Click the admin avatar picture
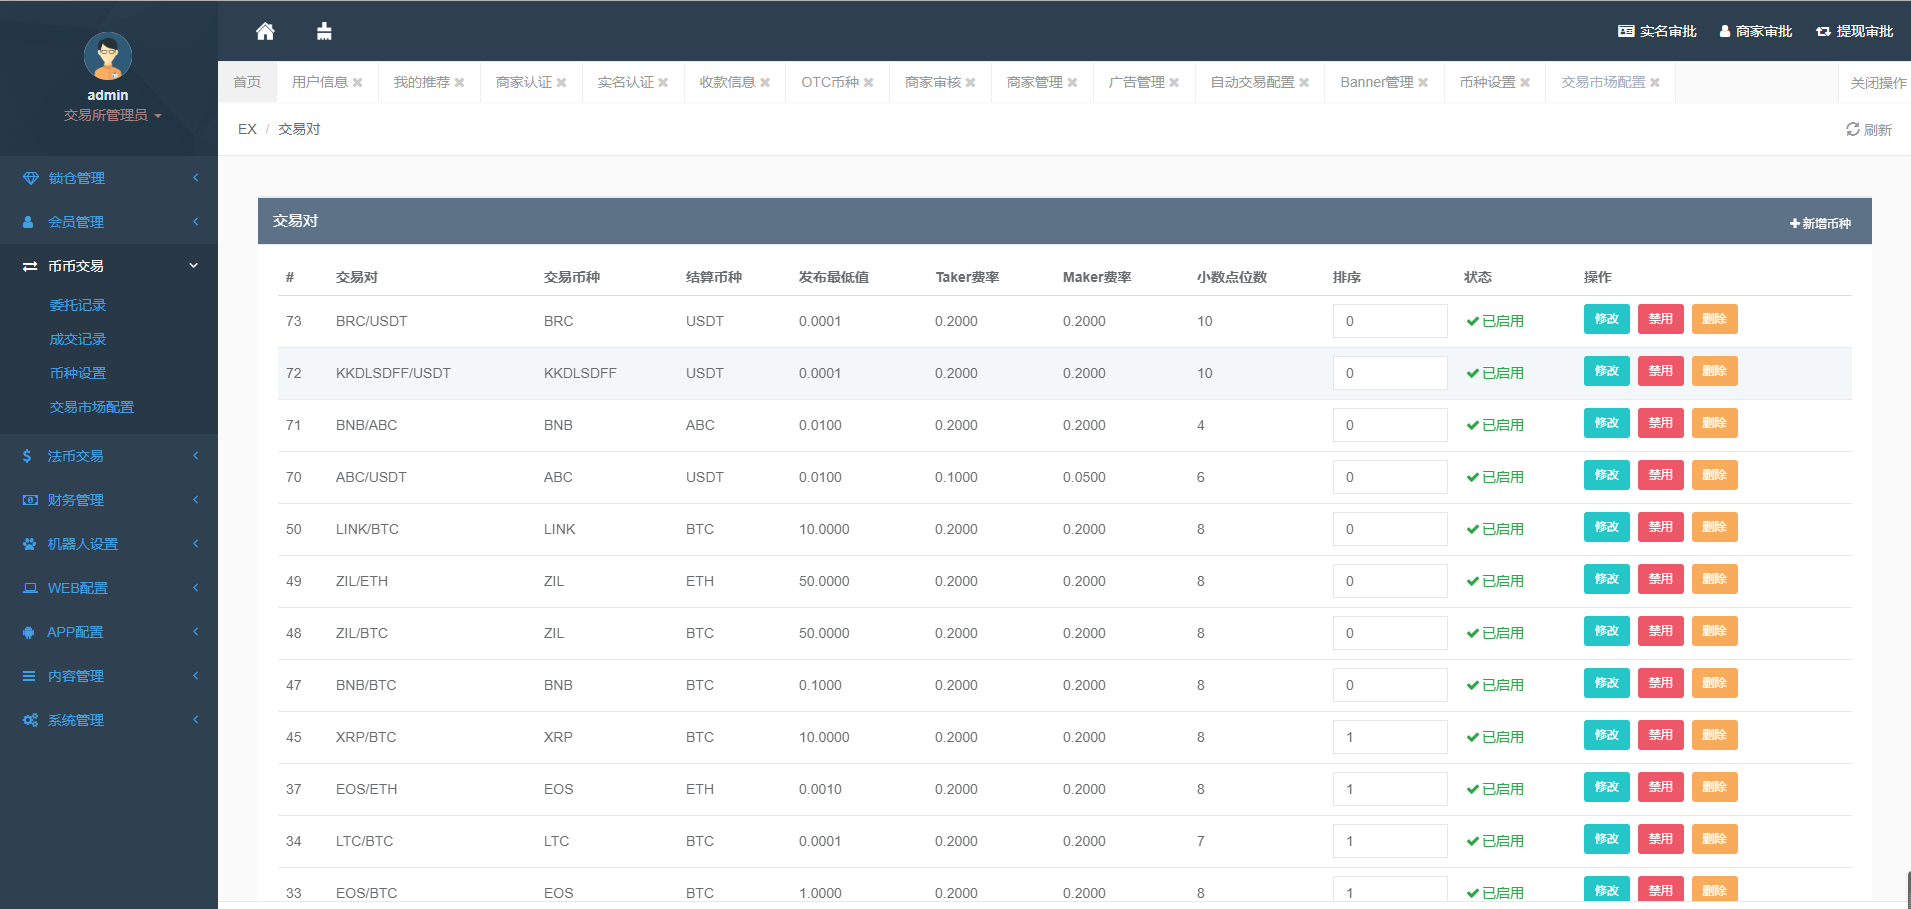Screen dimensions: 1911x909 click(108, 56)
